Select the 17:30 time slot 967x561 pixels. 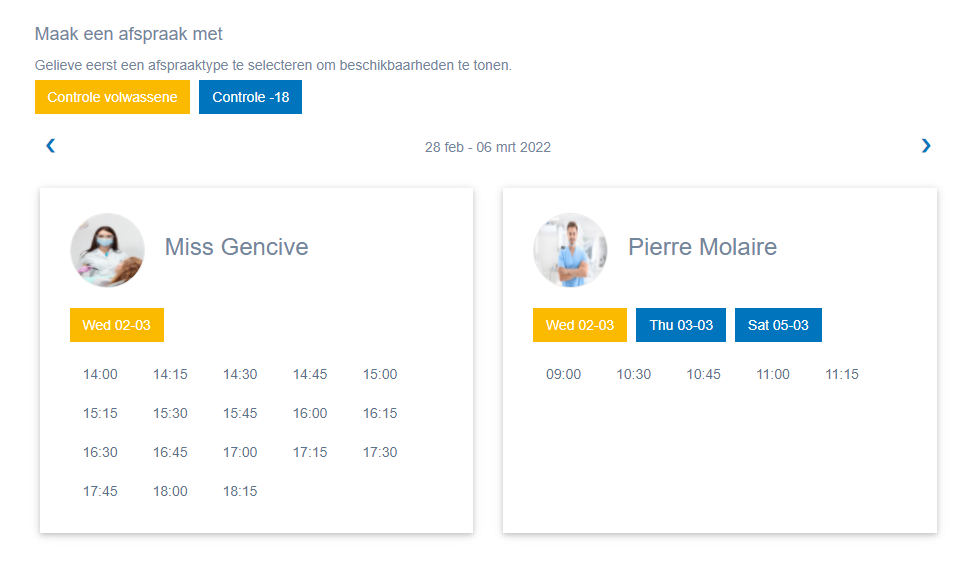pos(380,452)
